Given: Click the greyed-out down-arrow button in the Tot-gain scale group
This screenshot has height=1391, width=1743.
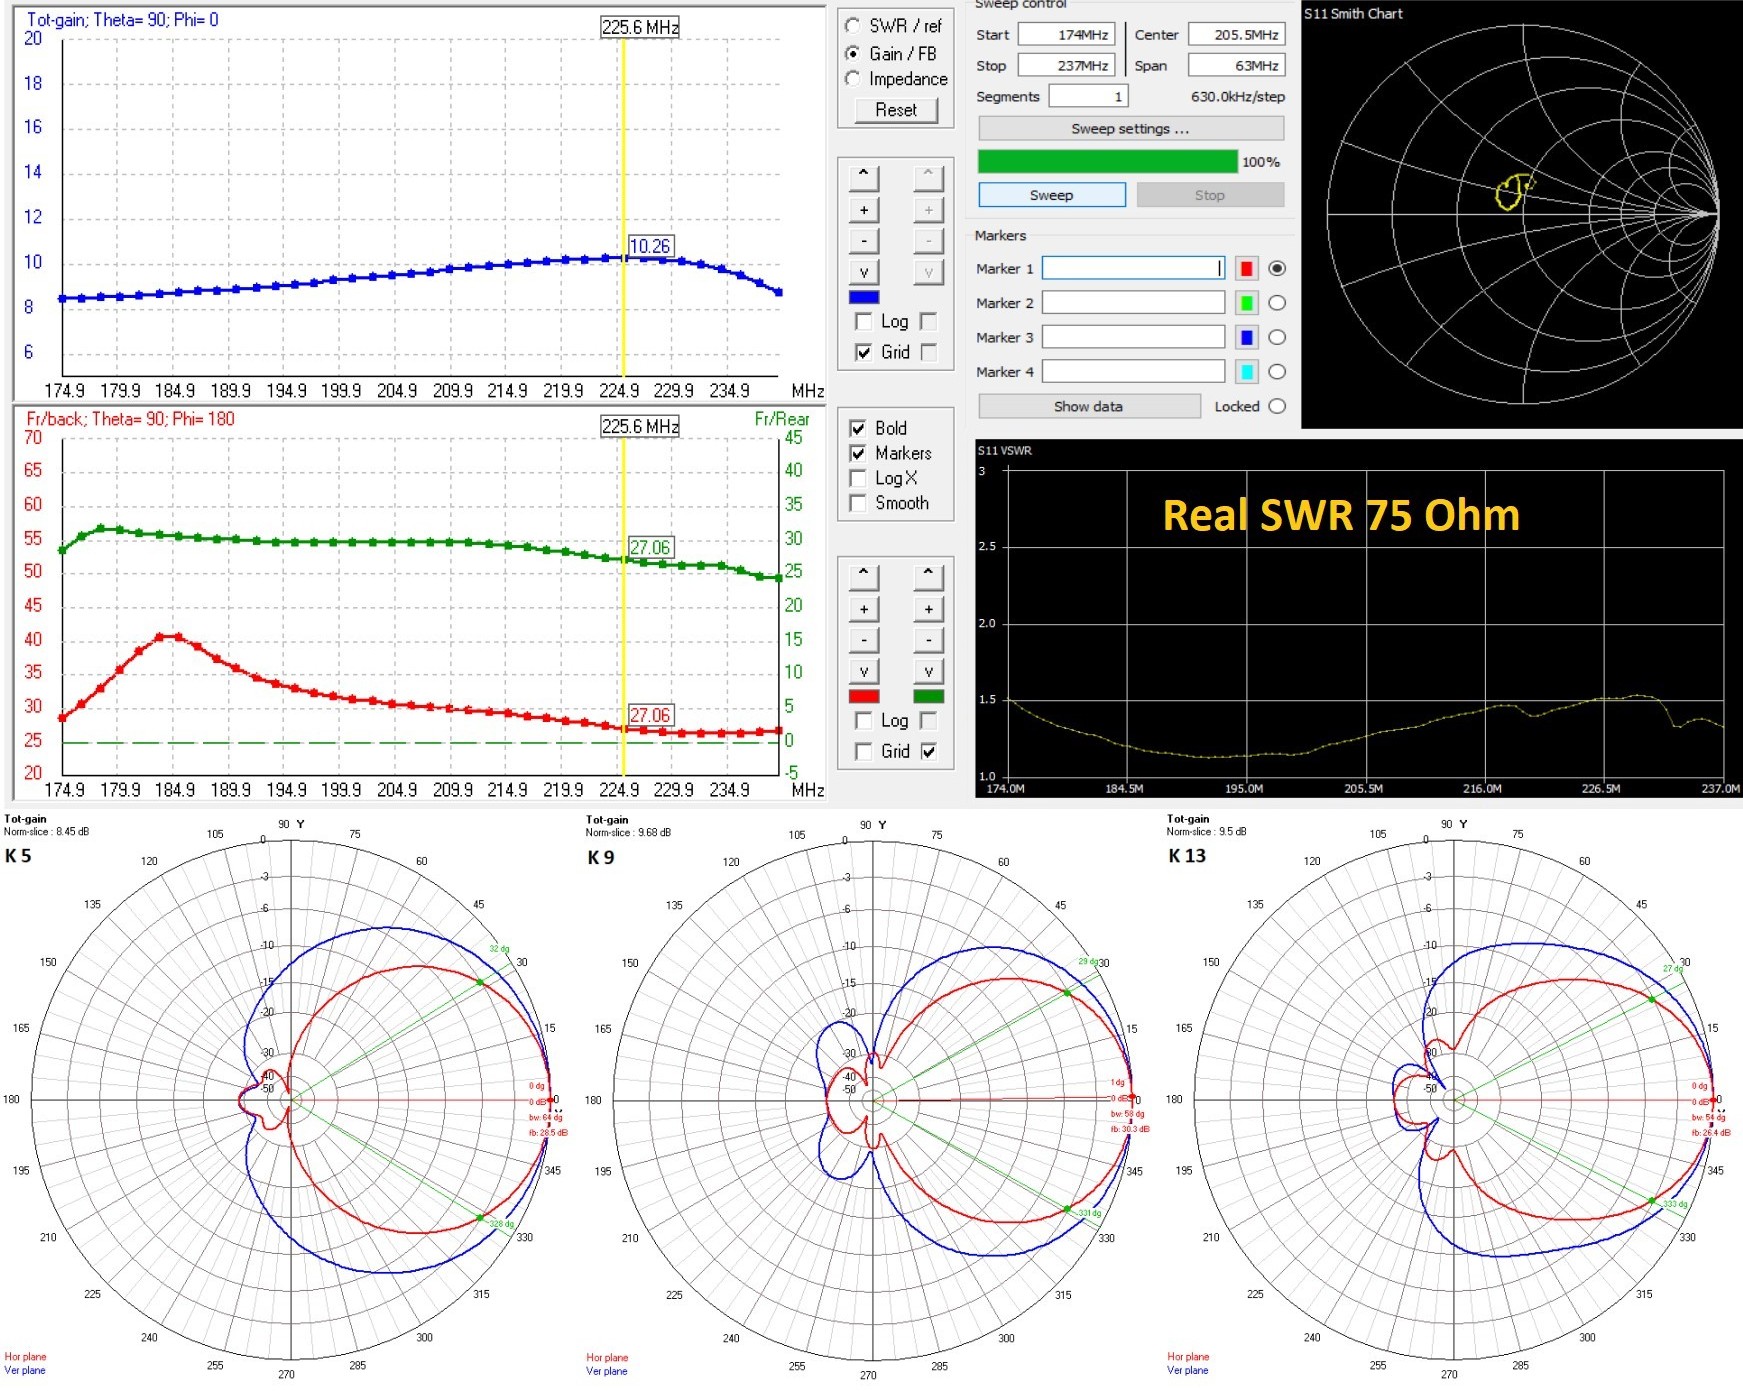Looking at the screenshot, I should (x=928, y=272).
